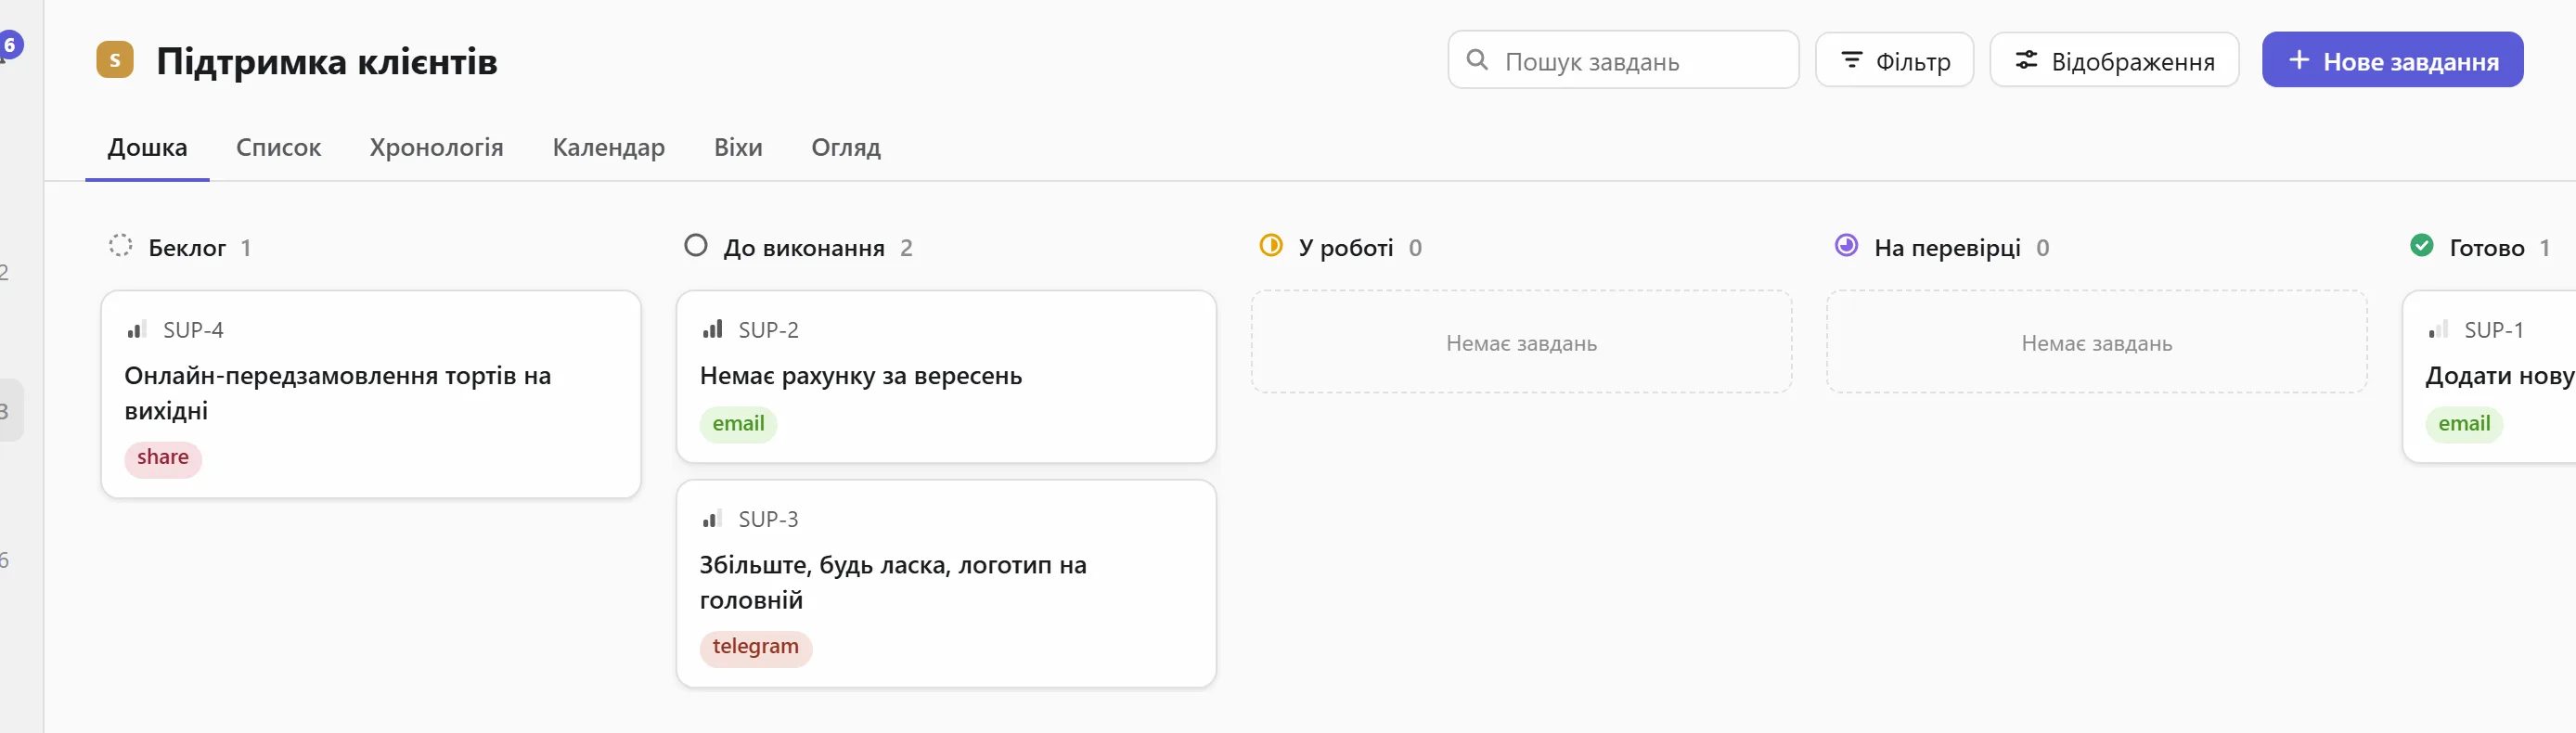The width and height of the screenshot is (2576, 733).
Task: Click the blue 6 notification badge
Action: point(10,45)
